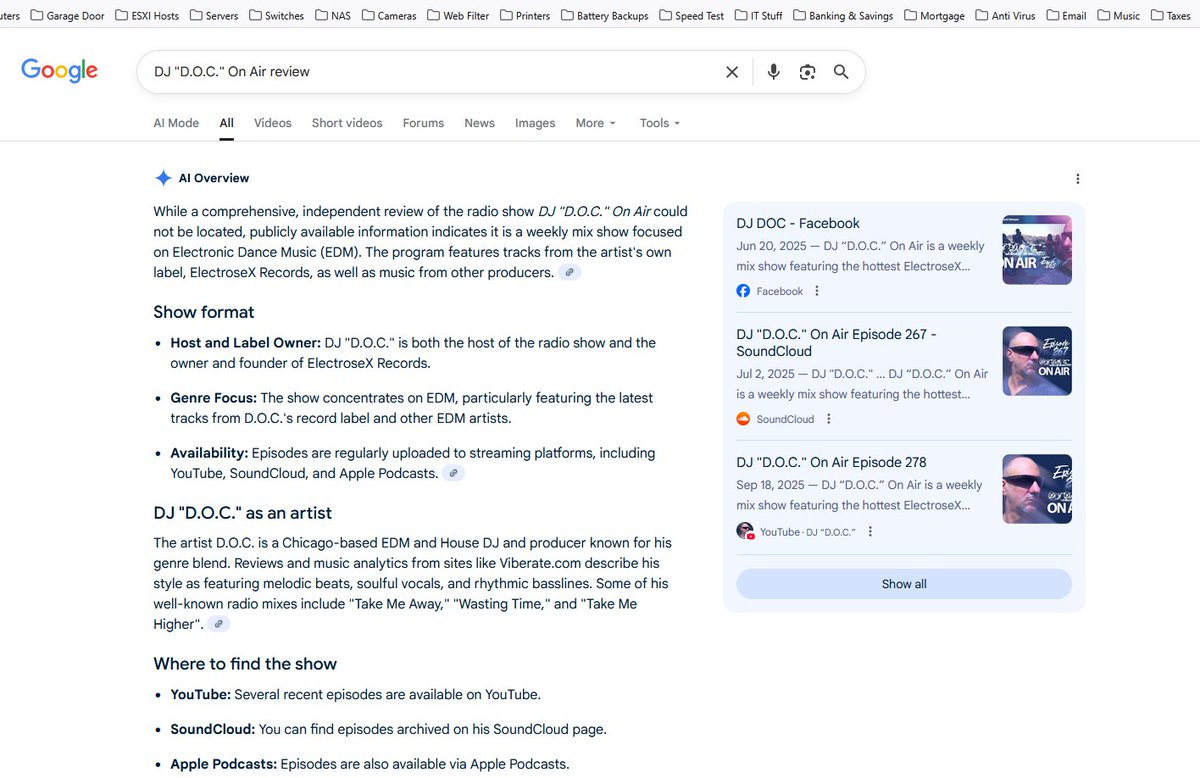Screen dimensions: 1200x778
Task: Open the Mortgage bookmark folder
Action: [x=934, y=16]
